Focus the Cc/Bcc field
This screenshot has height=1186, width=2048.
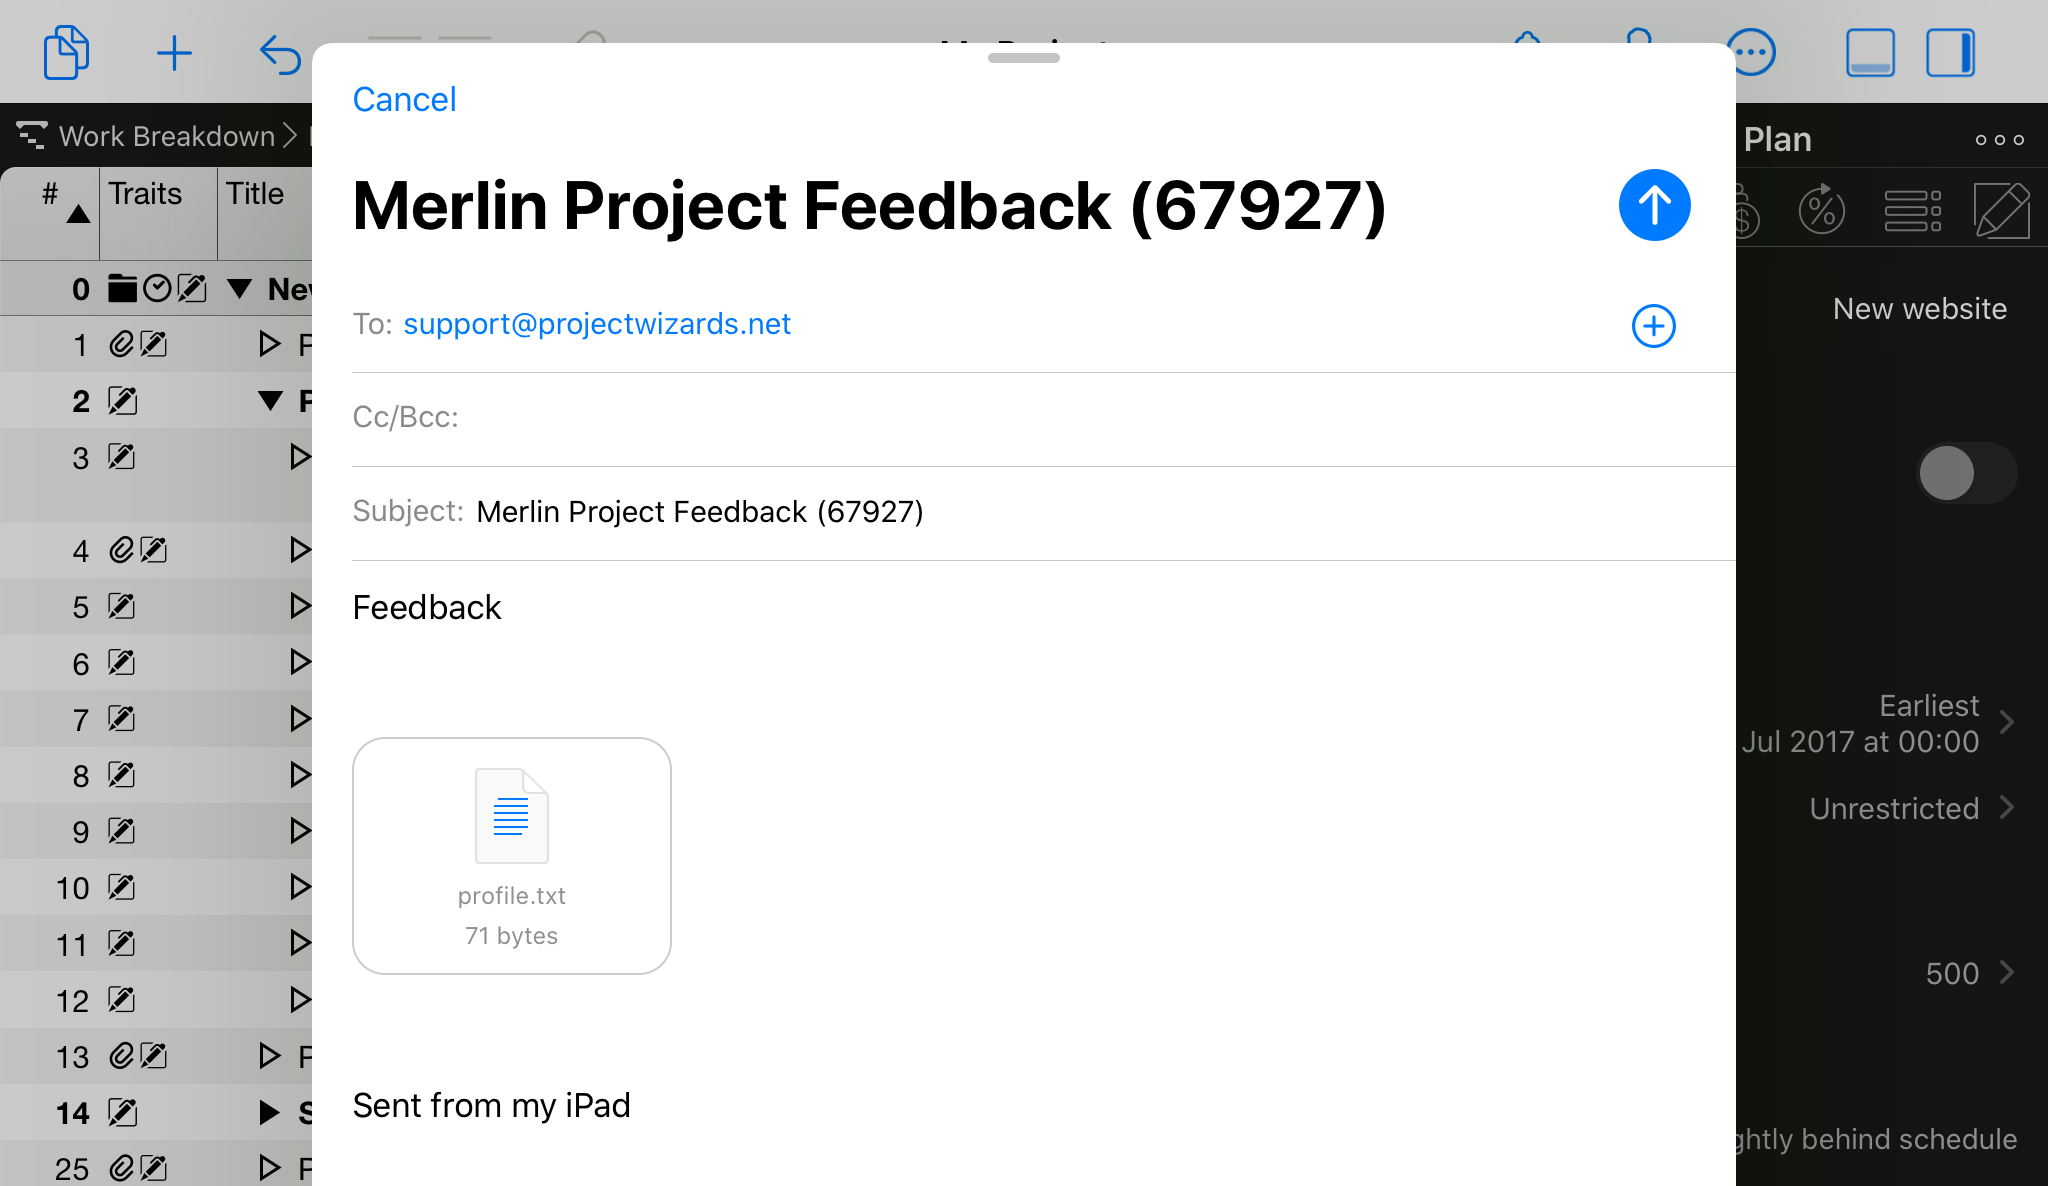pos(1043,418)
